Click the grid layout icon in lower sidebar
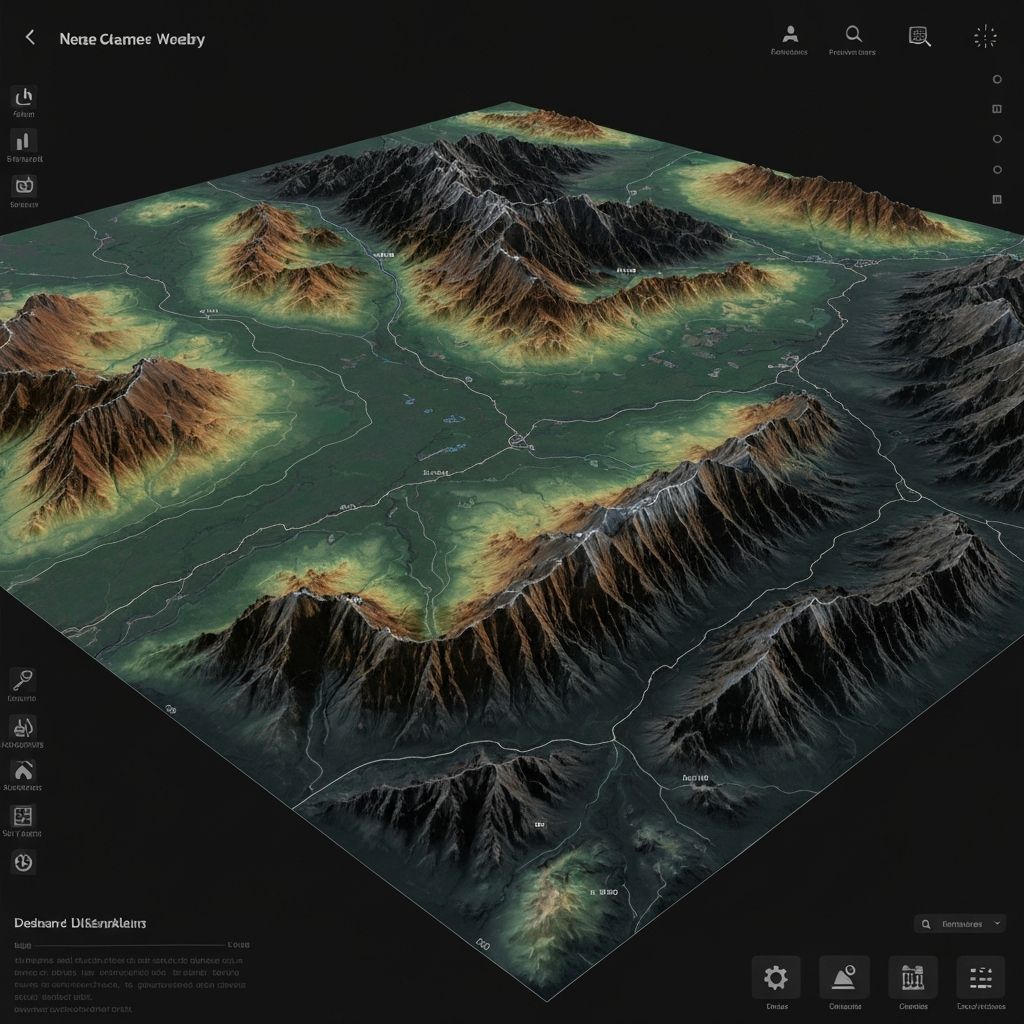 coord(23,816)
